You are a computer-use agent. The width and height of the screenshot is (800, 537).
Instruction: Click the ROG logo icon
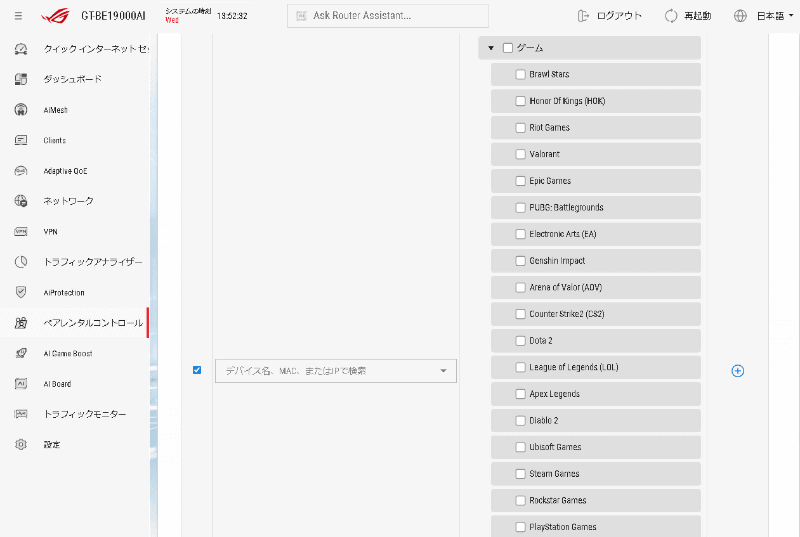[x=56, y=16]
